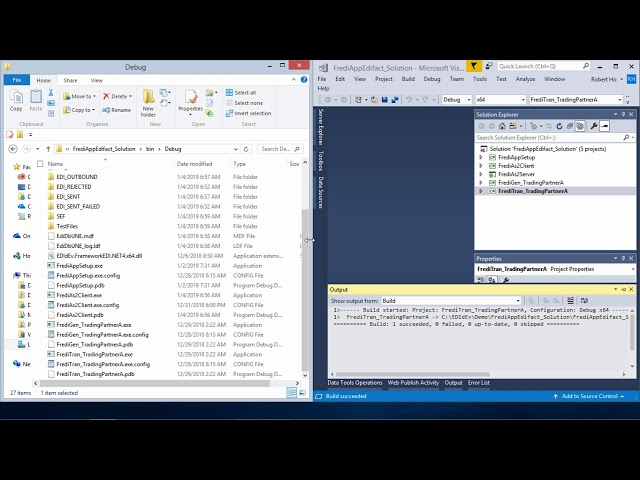Click Add to Source Control in status bar
Screen dimensions: 640x480
[x=589, y=396]
